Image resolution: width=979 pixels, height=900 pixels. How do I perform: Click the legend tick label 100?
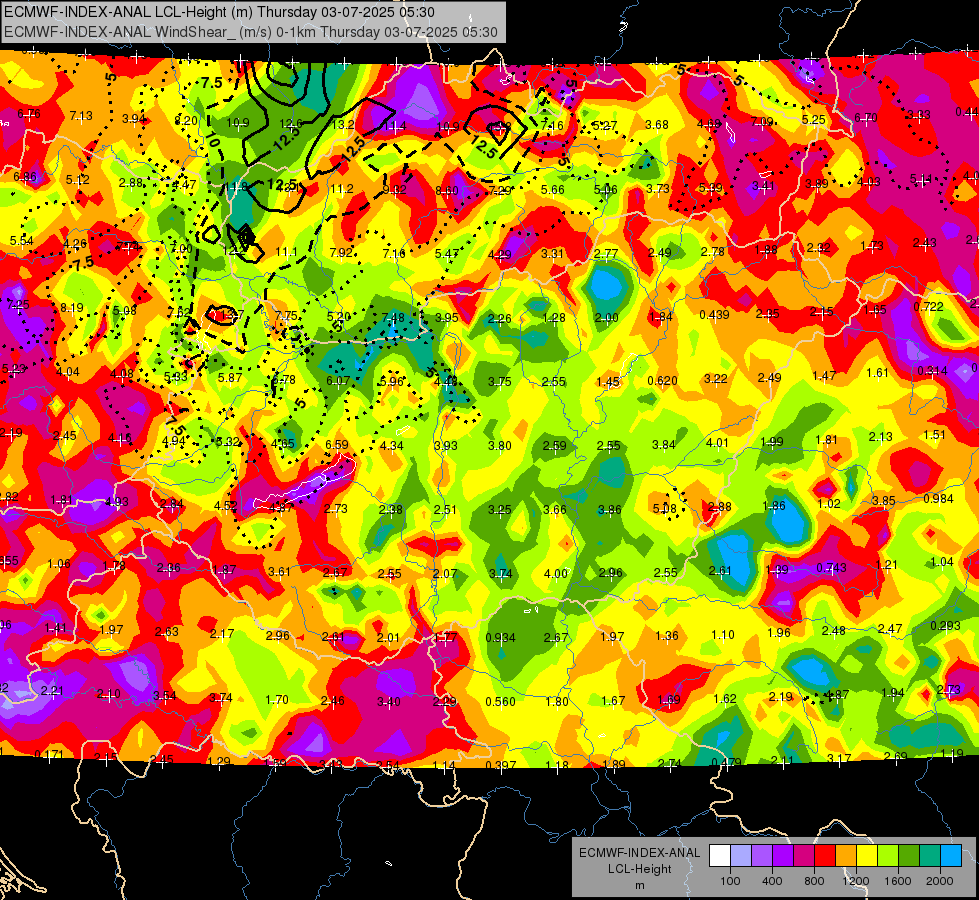[730, 881]
